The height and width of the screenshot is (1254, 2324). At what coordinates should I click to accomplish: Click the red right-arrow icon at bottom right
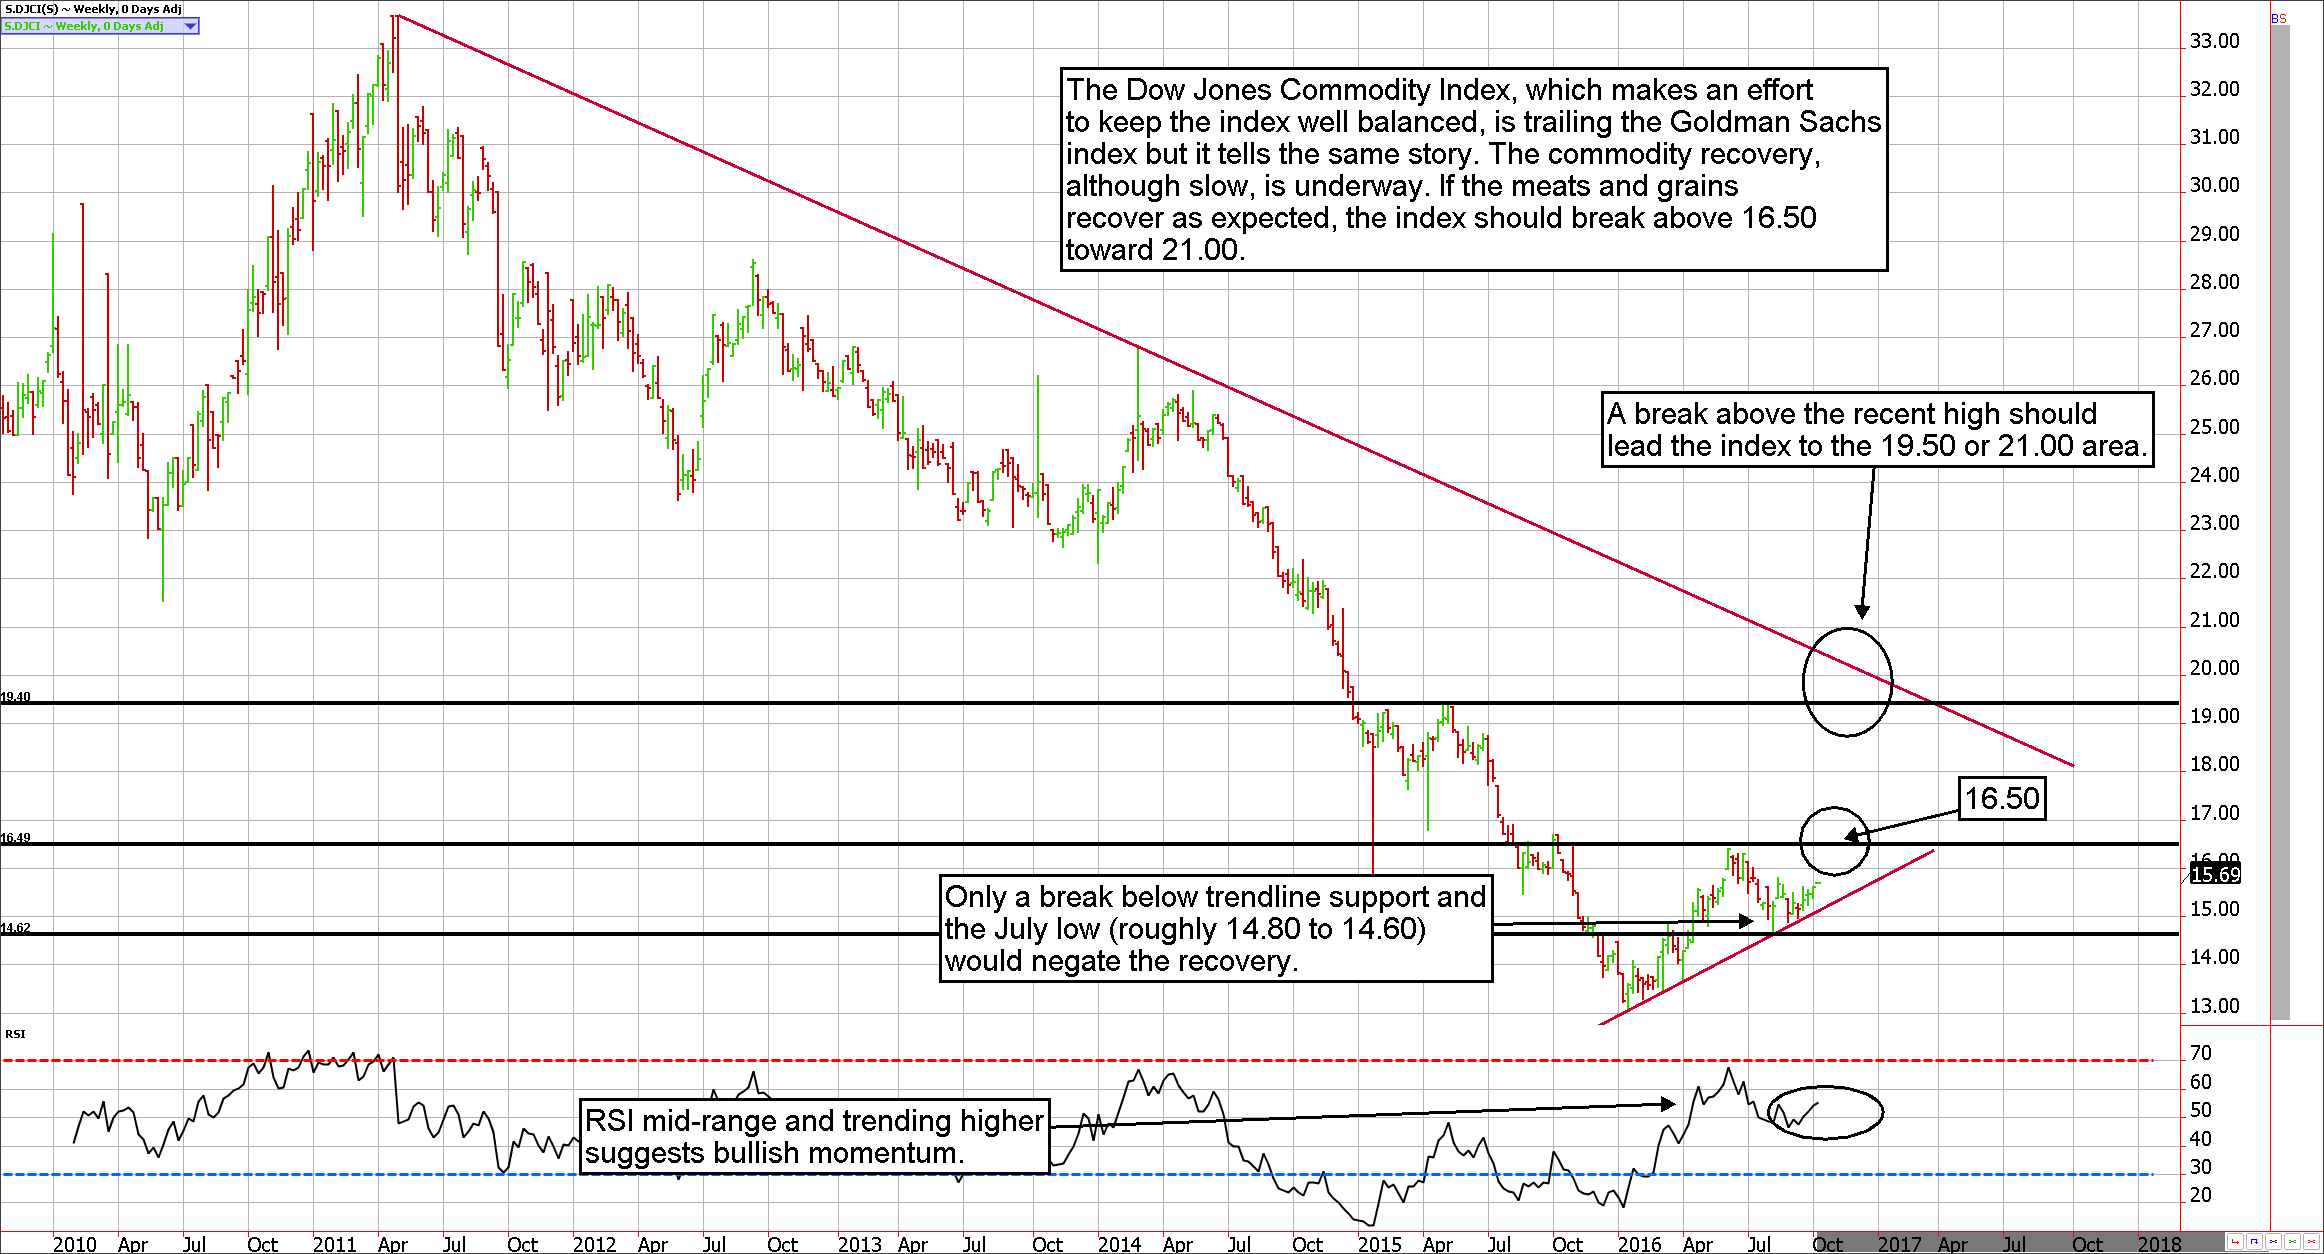tap(2236, 1241)
